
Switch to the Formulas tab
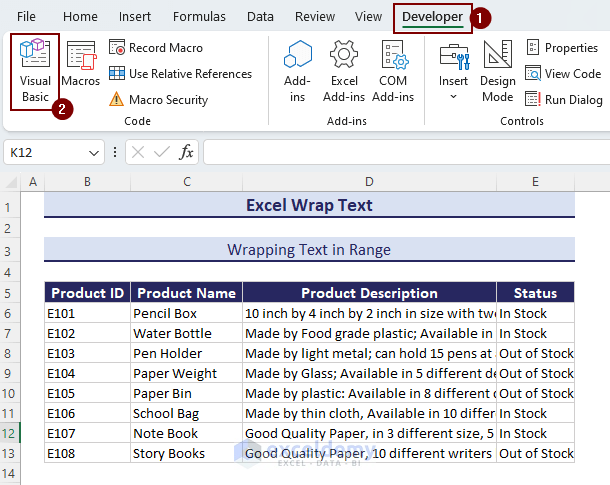(x=199, y=17)
